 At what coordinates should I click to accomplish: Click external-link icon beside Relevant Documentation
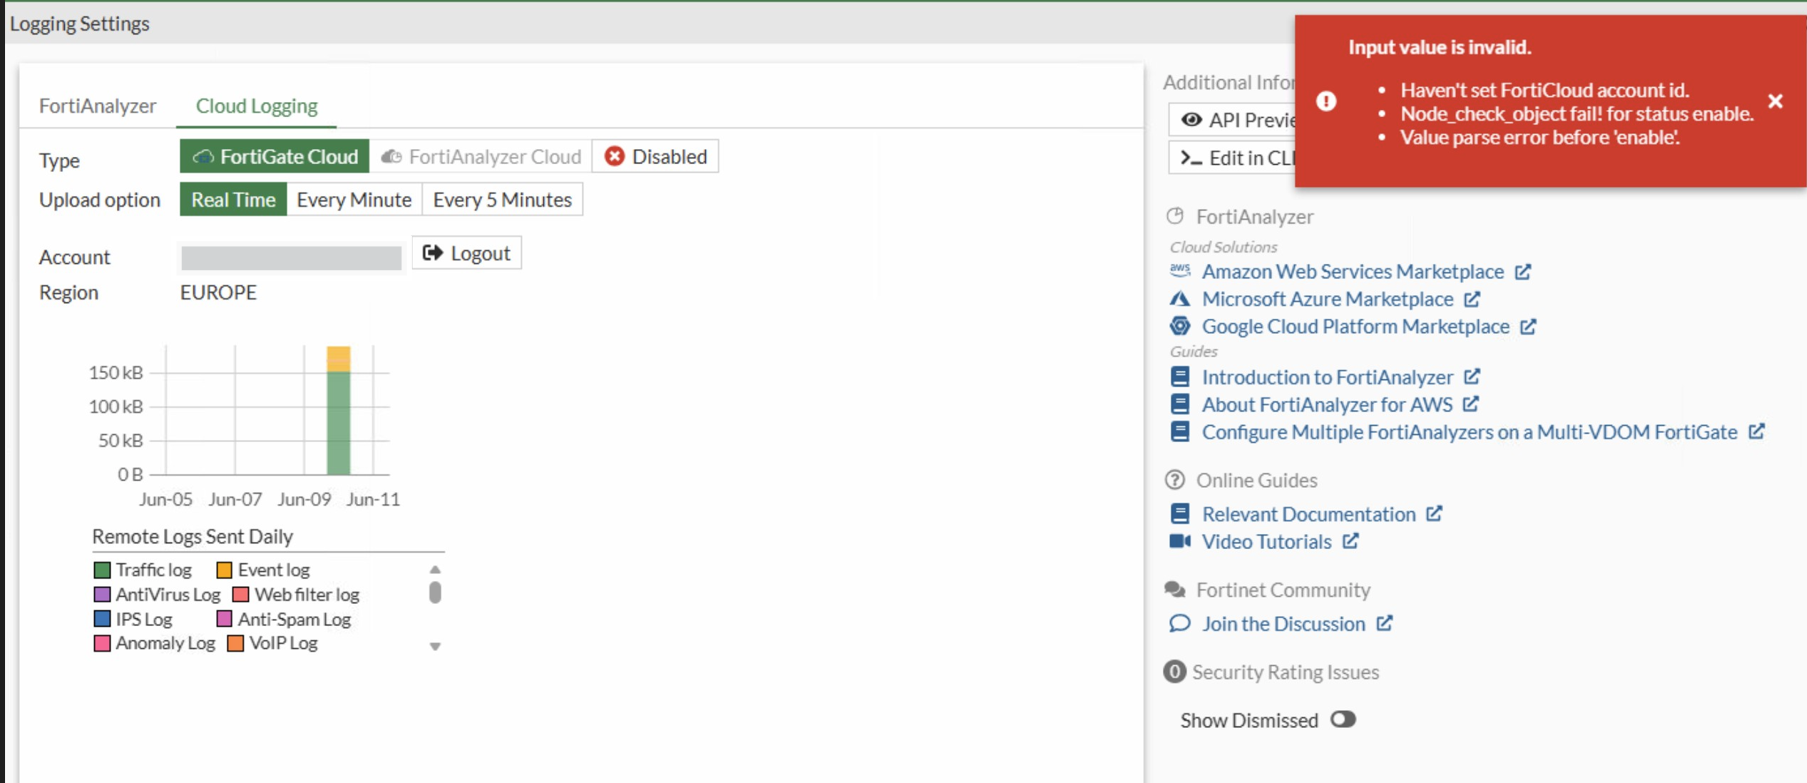(1434, 513)
